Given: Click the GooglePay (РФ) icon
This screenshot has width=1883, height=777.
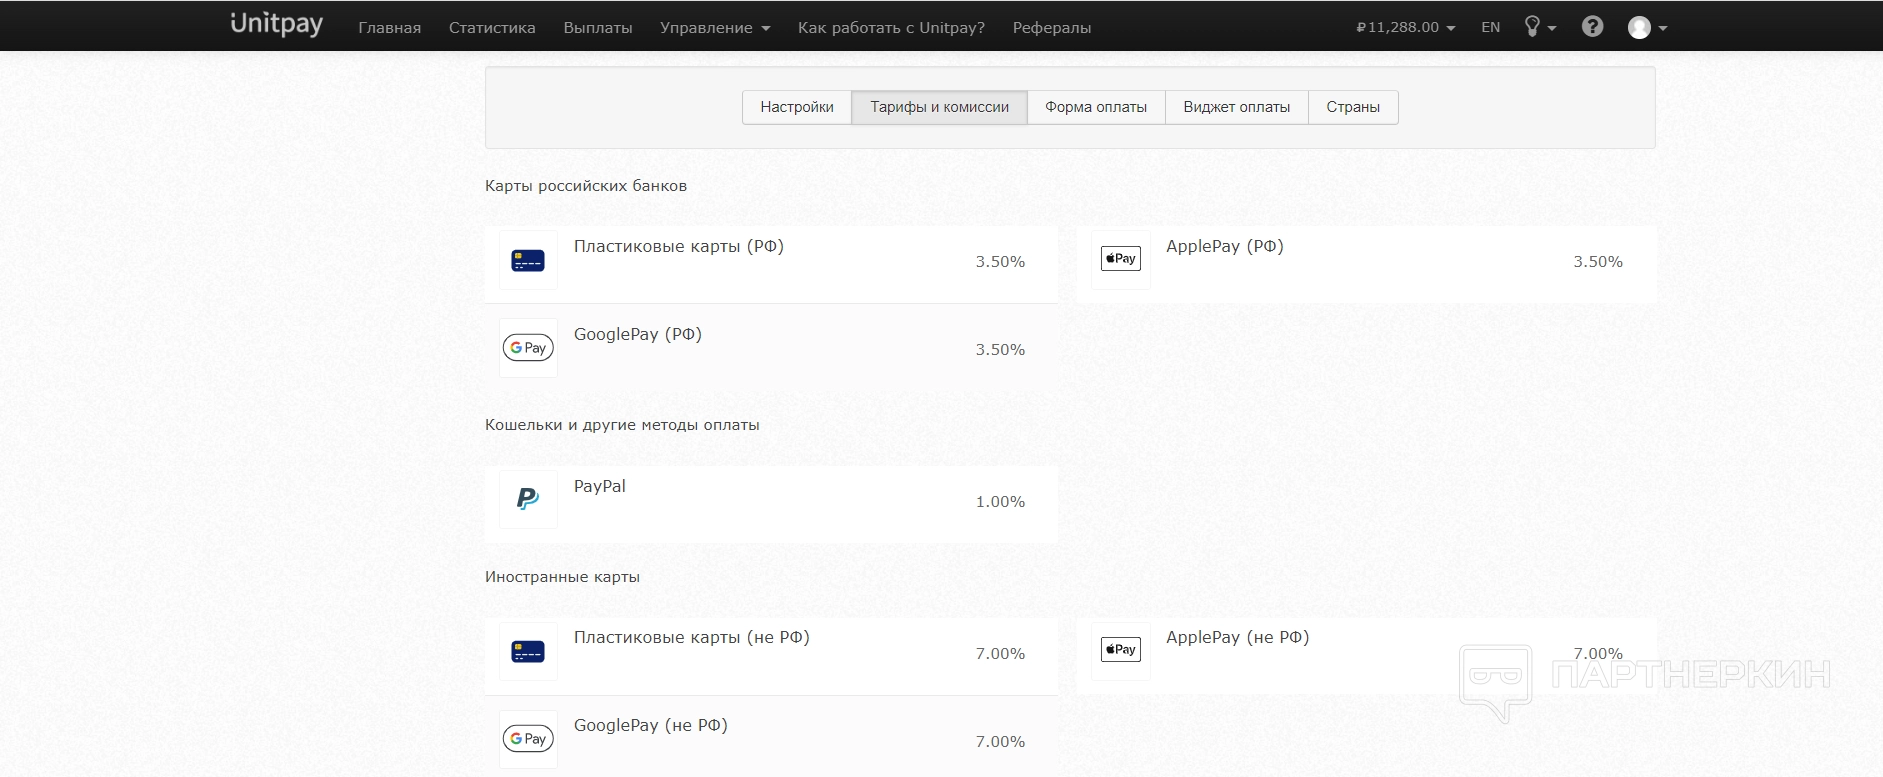Looking at the screenshot, I should click(x=528, y=348).
